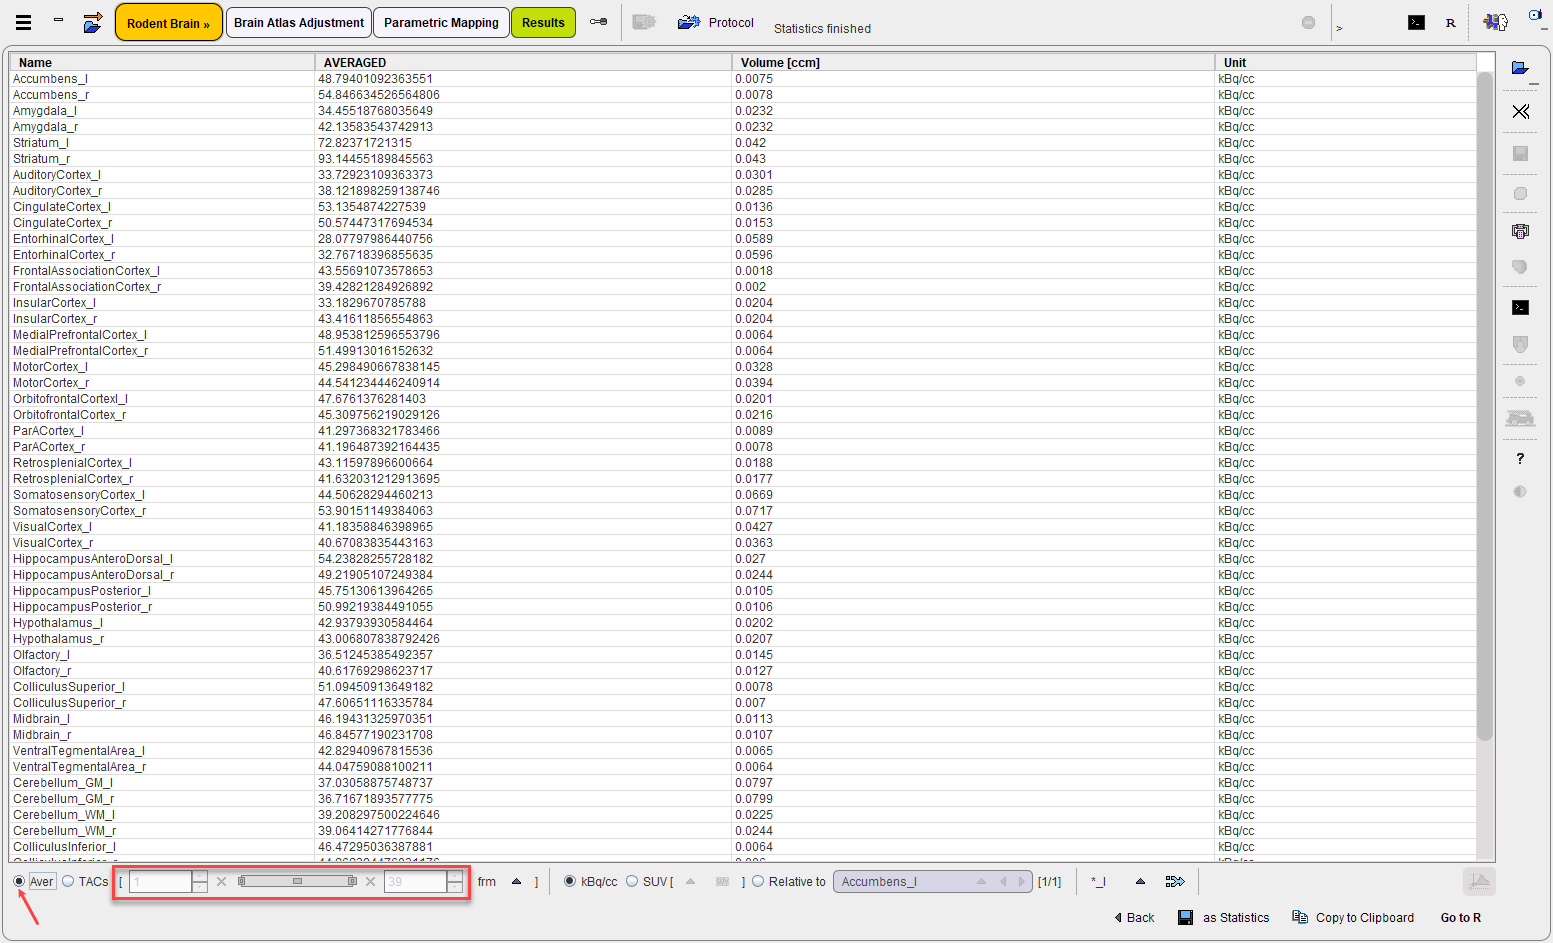Image resolution: width=1553 pixels, height=943 pixels.
Task: Click the Protocol button label
Action: (731, 22)
